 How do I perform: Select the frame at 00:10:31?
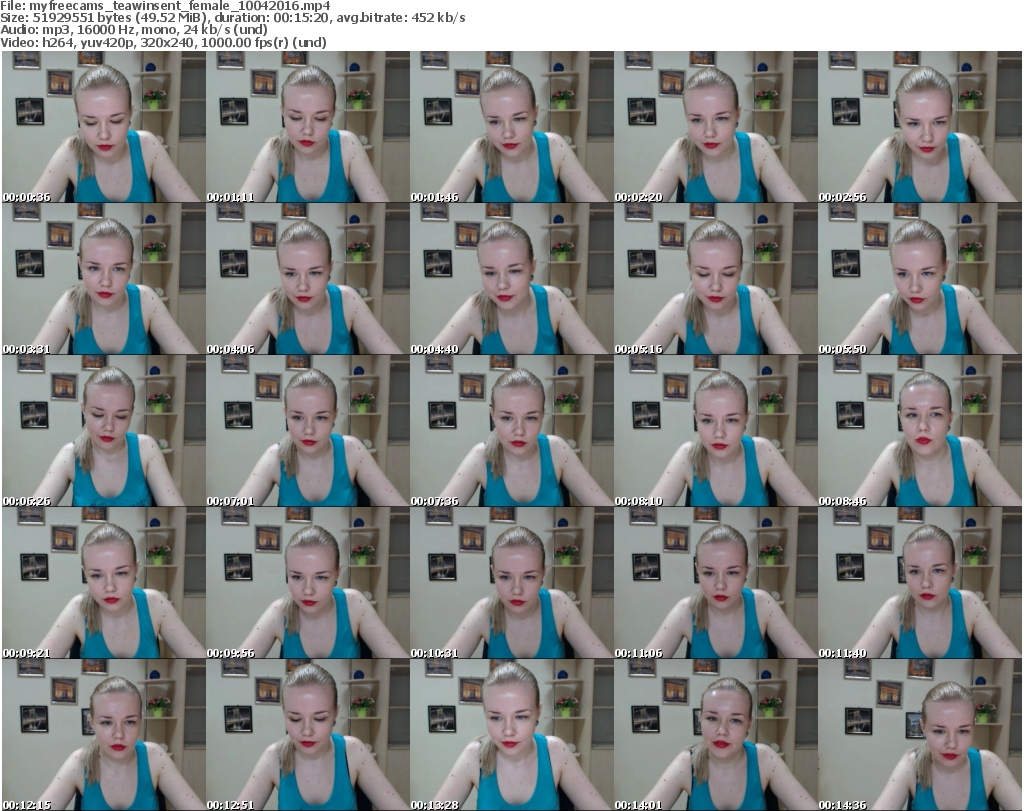511,583
